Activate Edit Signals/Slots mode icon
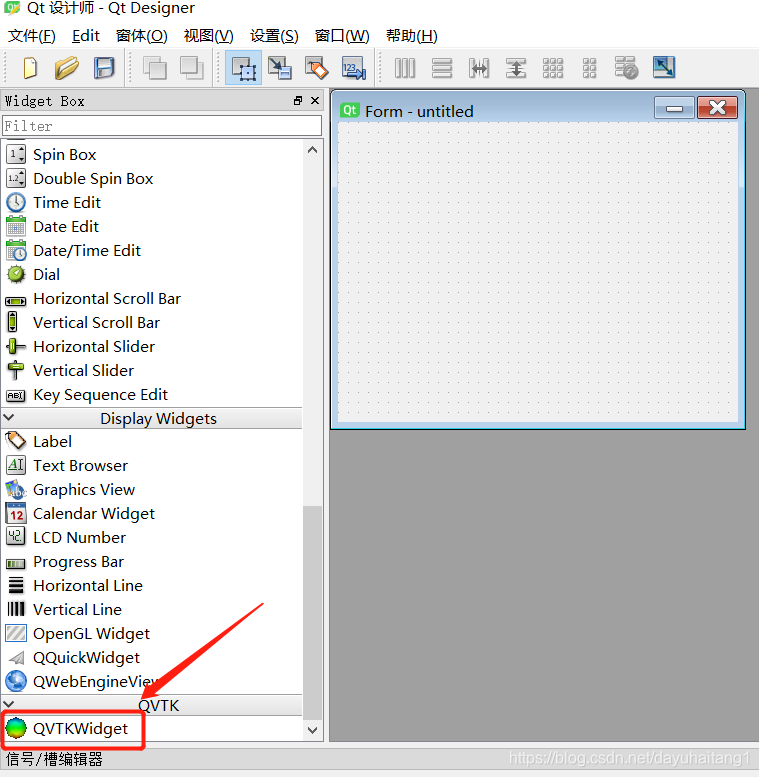This screenshot has width=759, height=777. point(280,68)
